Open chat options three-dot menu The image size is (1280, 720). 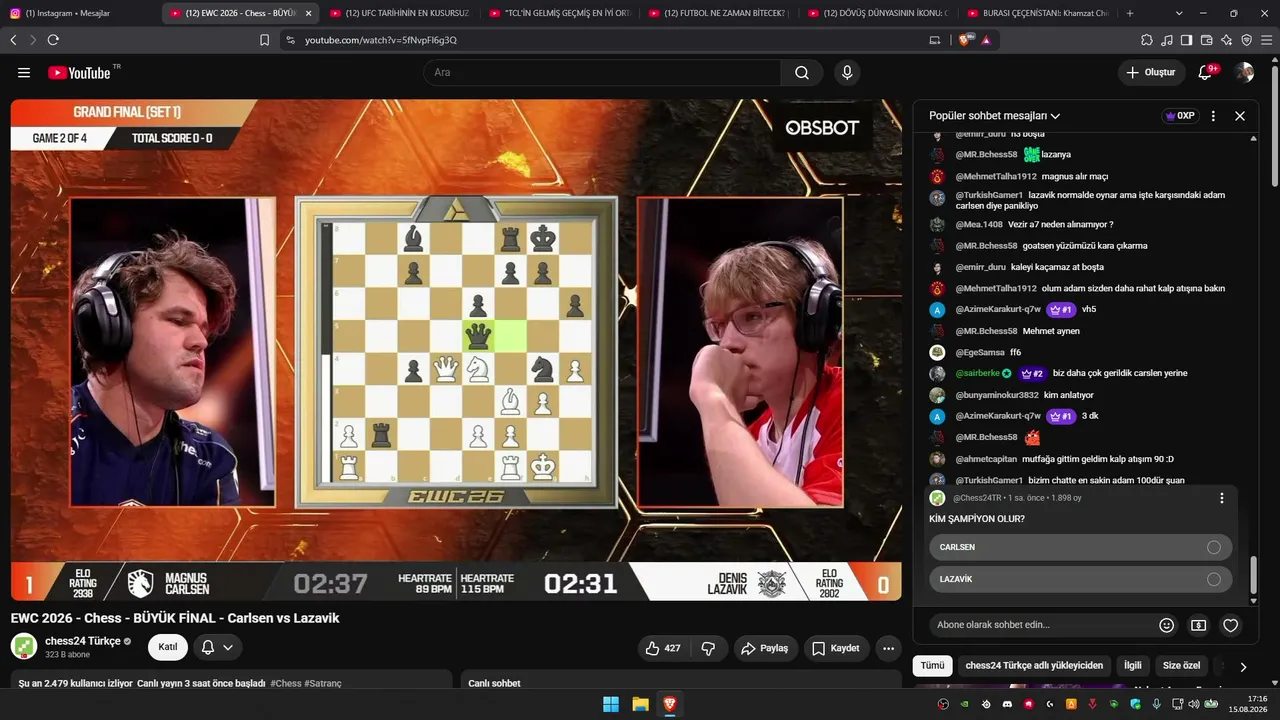(x=1213, y=116)
